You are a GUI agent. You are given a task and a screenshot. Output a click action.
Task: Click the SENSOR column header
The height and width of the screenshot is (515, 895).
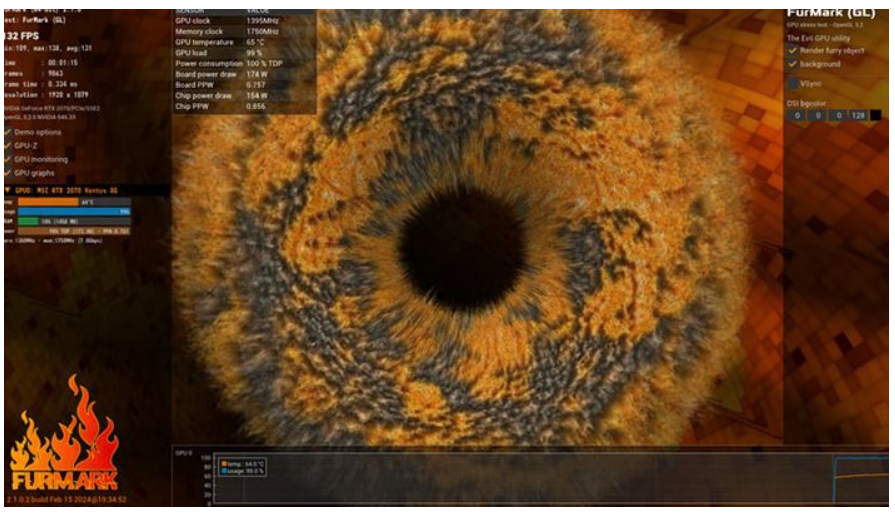[x=190, y=11]
